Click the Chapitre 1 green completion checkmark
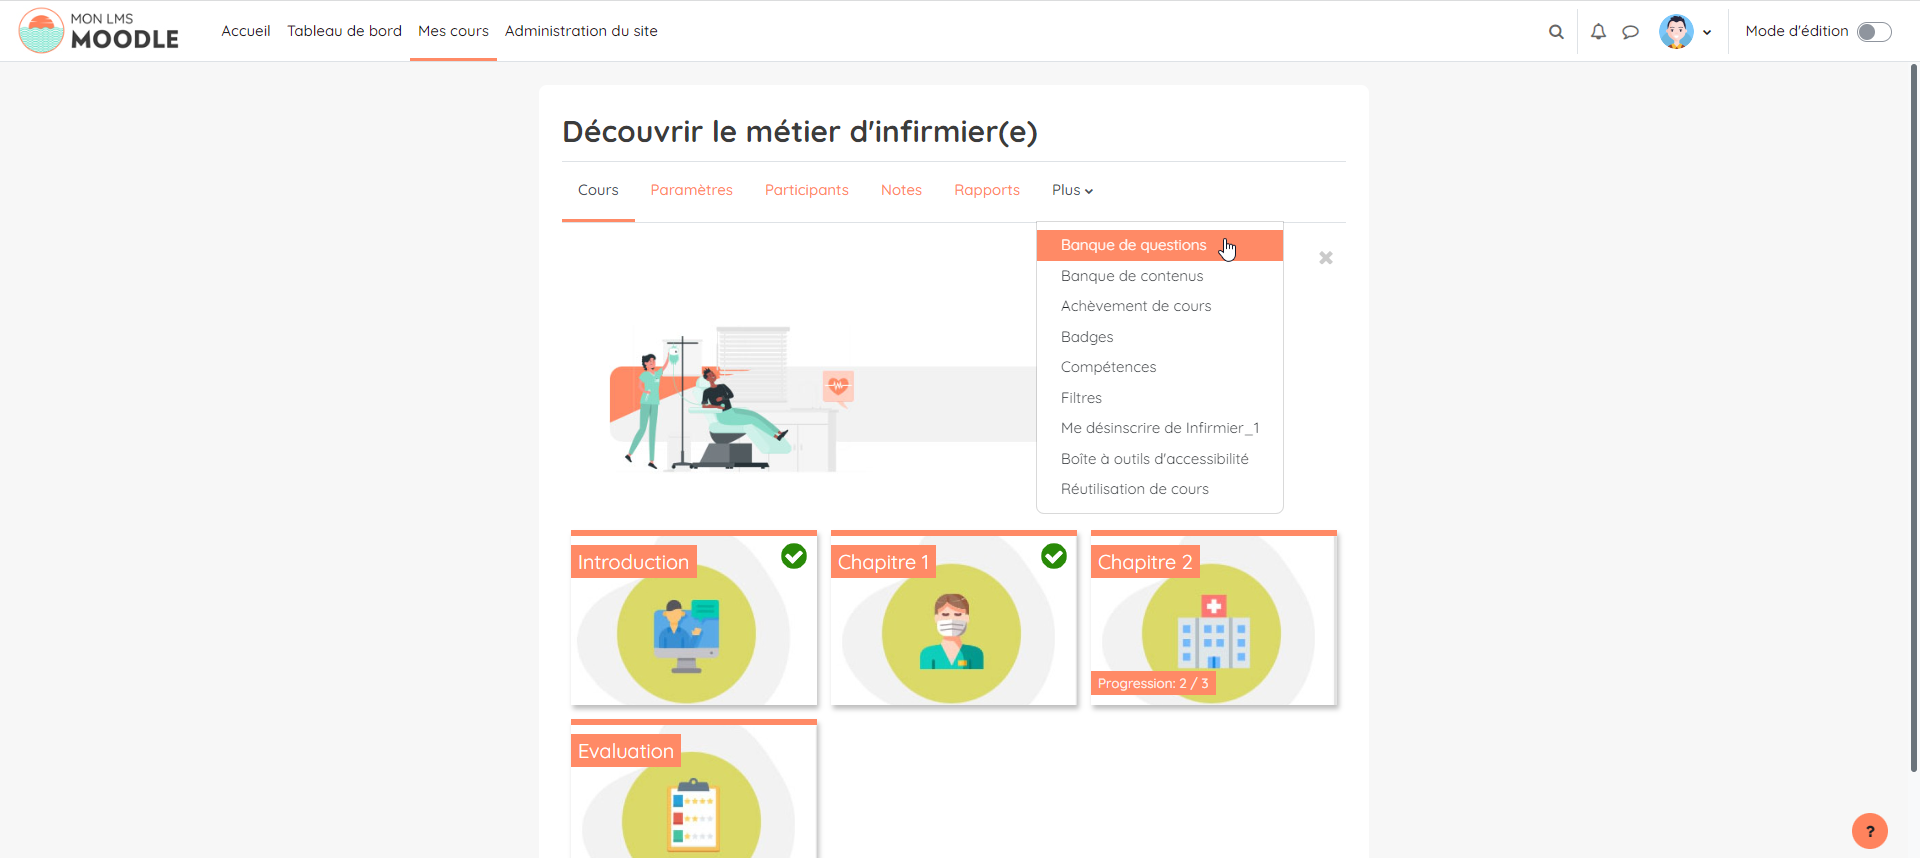The width and height of the screenshot is (1920, 858). pyautogui.click(x=1054, y=556)
